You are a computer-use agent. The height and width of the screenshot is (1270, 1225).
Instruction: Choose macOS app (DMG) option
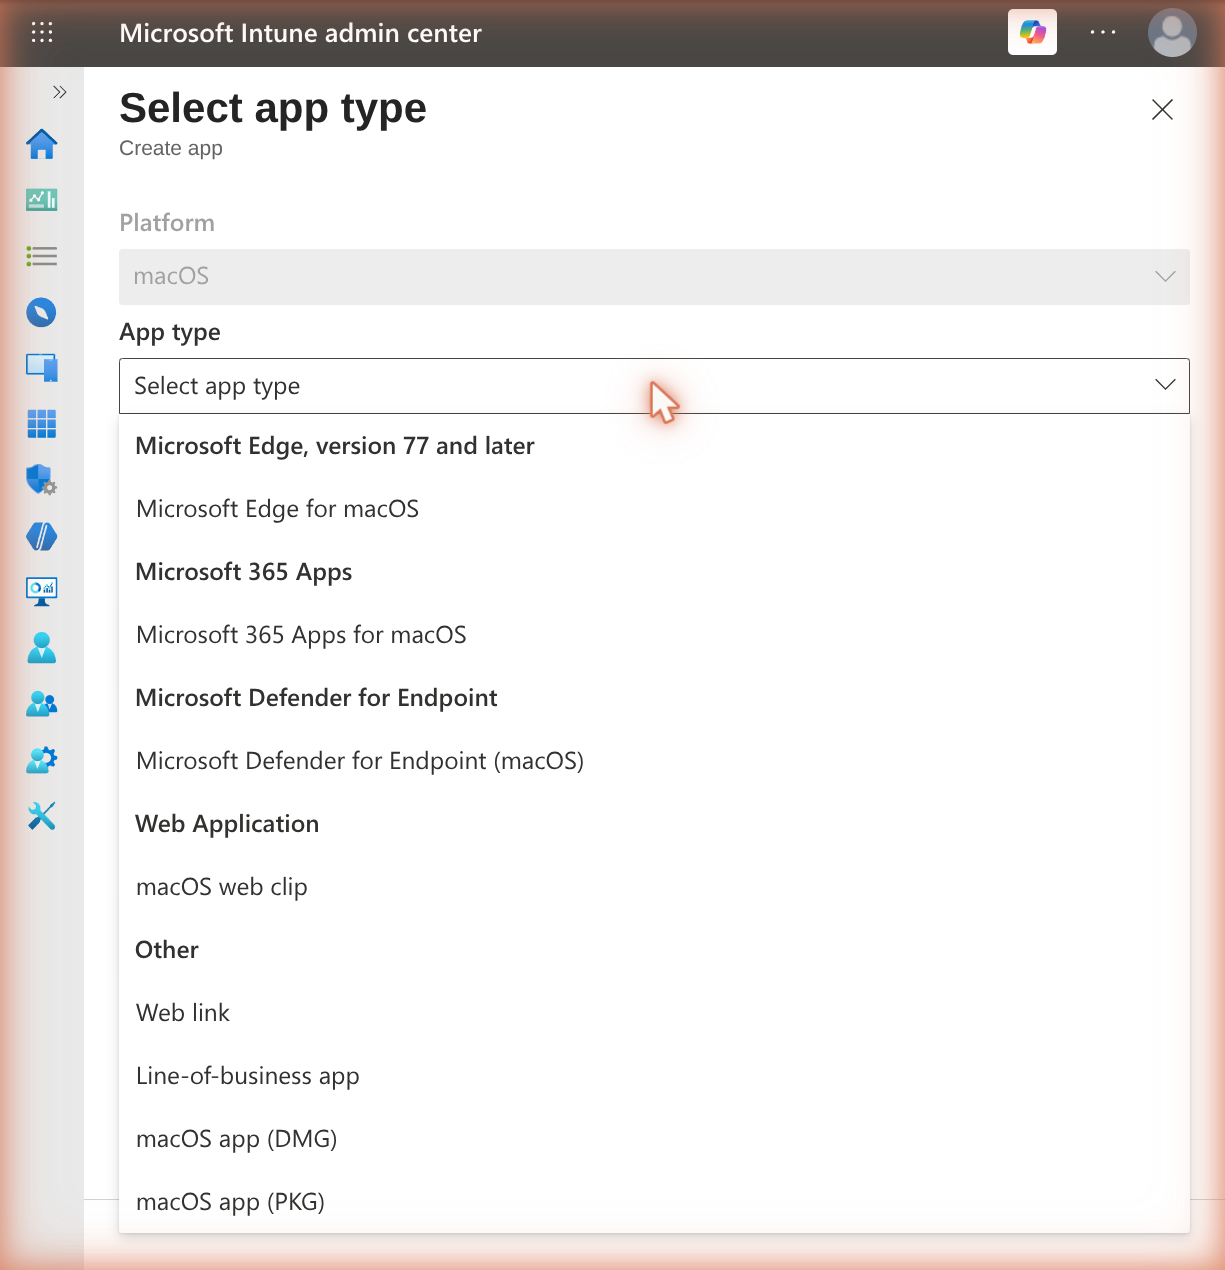pos(654,1139)
